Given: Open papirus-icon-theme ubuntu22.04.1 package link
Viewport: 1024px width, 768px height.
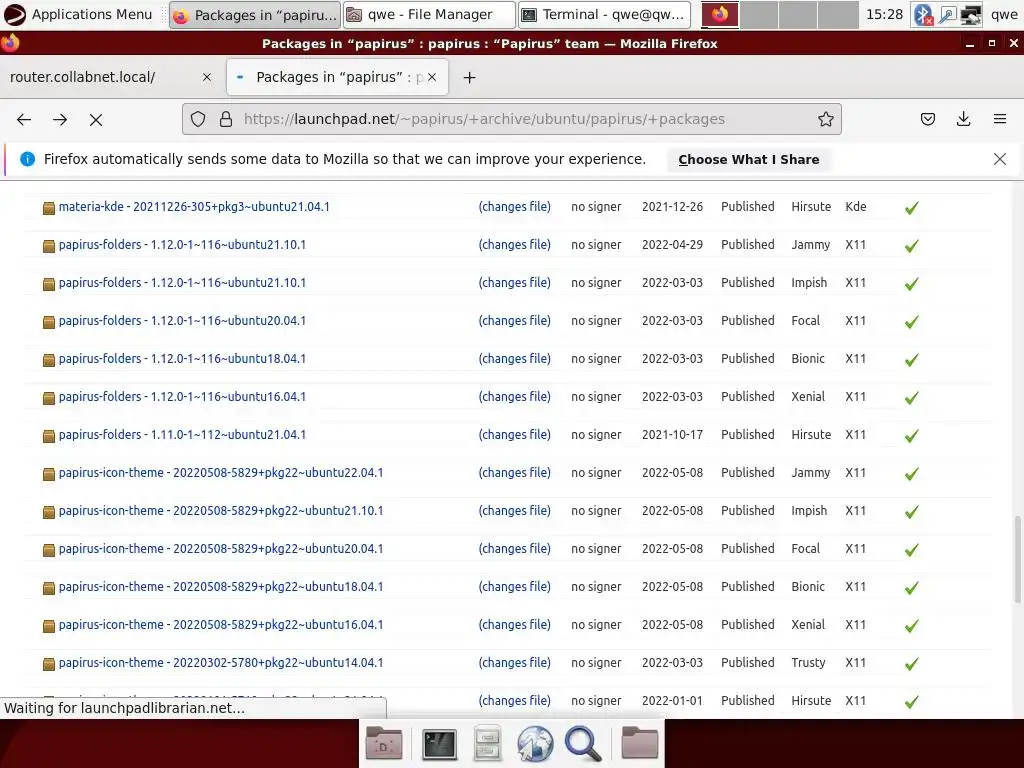Looking at the screenshot, I should tap(221, 473).
